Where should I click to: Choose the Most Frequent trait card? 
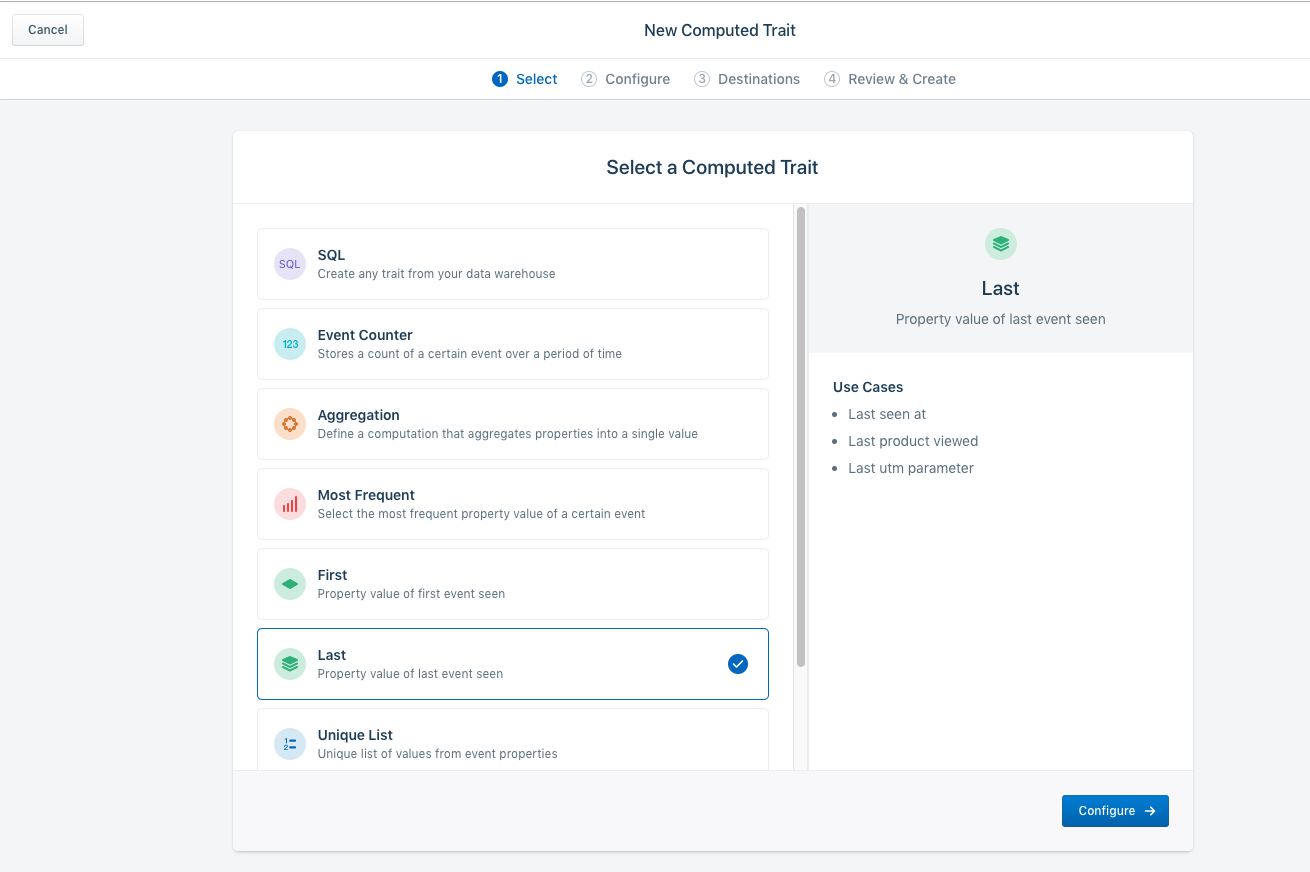pyautogui.click(x=512, y=504)
